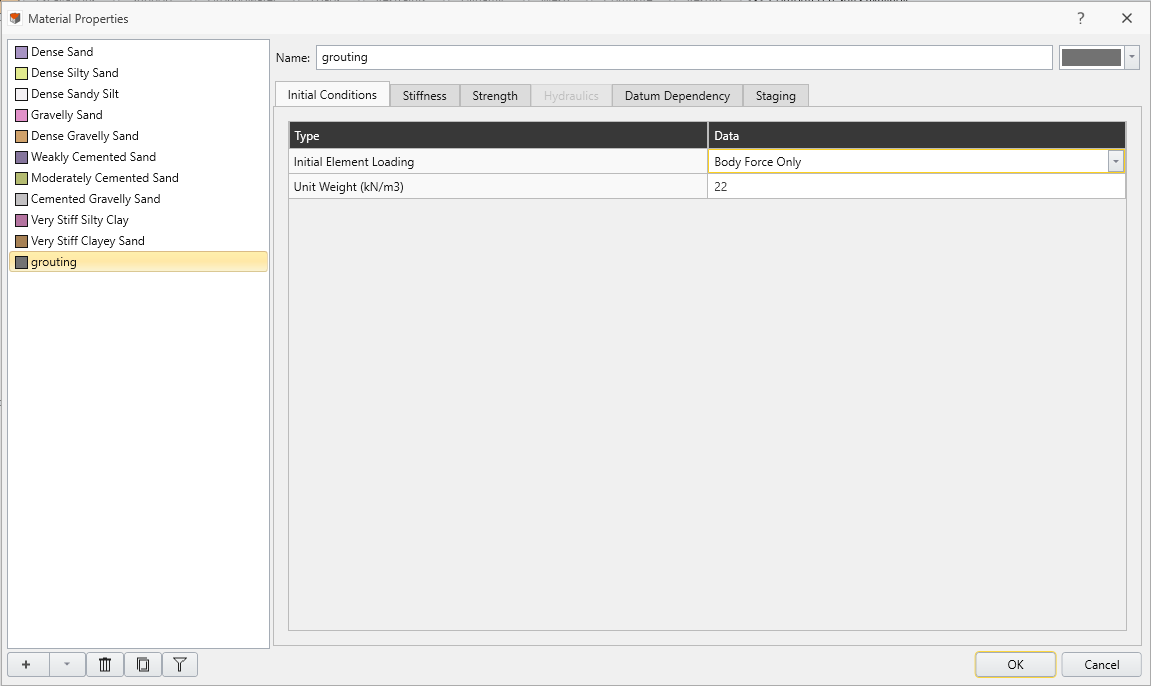Screen dimensions: 1151x686
Task: Open dialog help via the question mark icon
Action: click(1081, 18)
